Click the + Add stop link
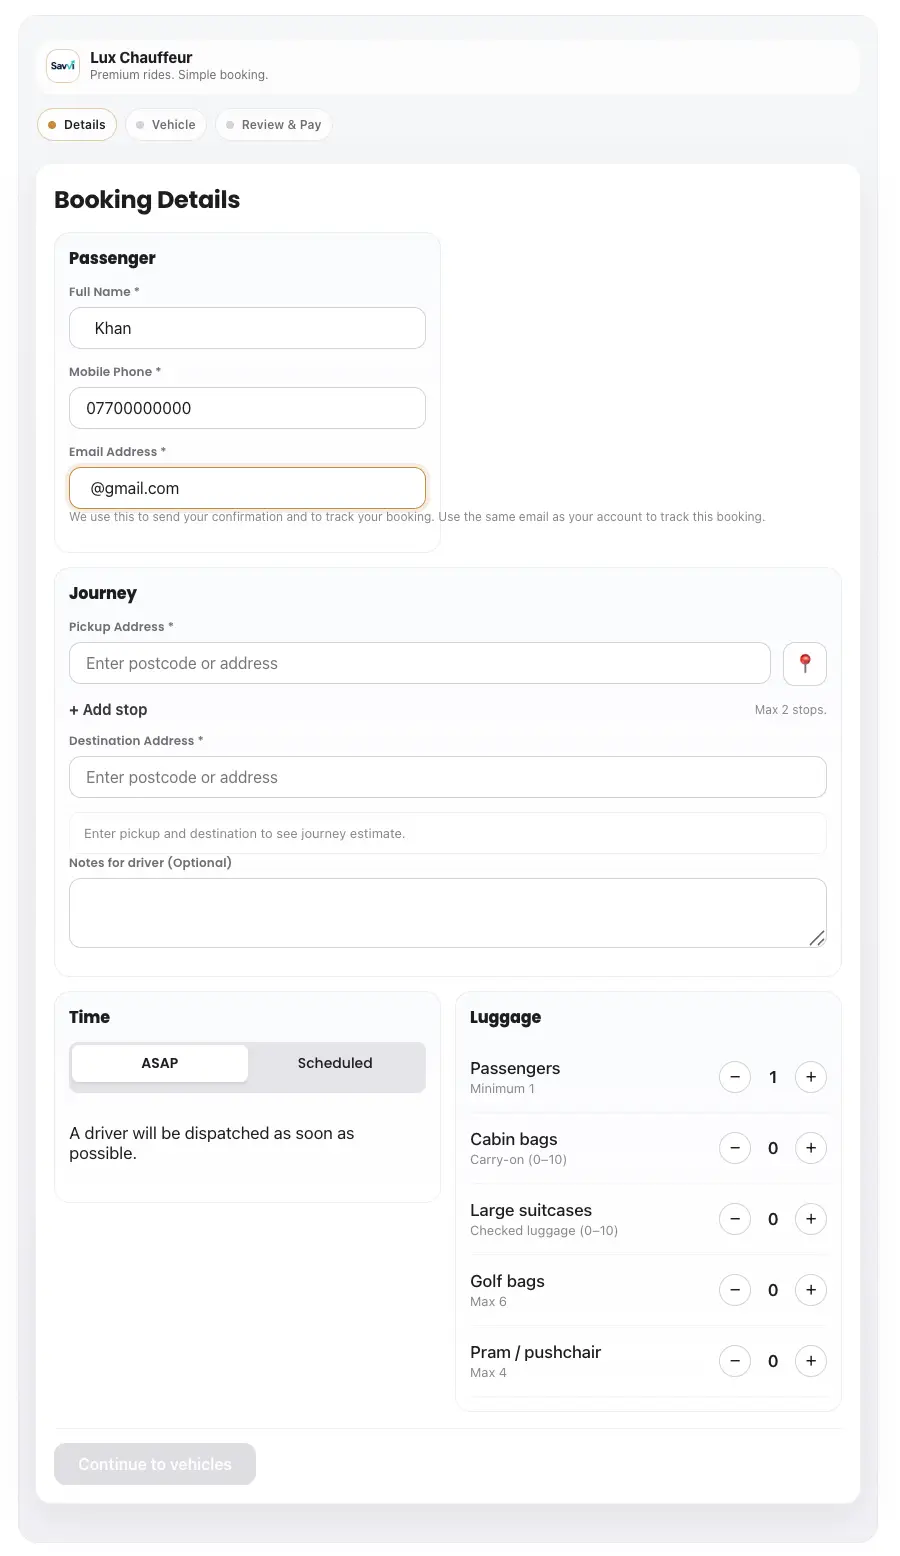The width and height of the screenshot is (900, 1556). pos(108,710)
